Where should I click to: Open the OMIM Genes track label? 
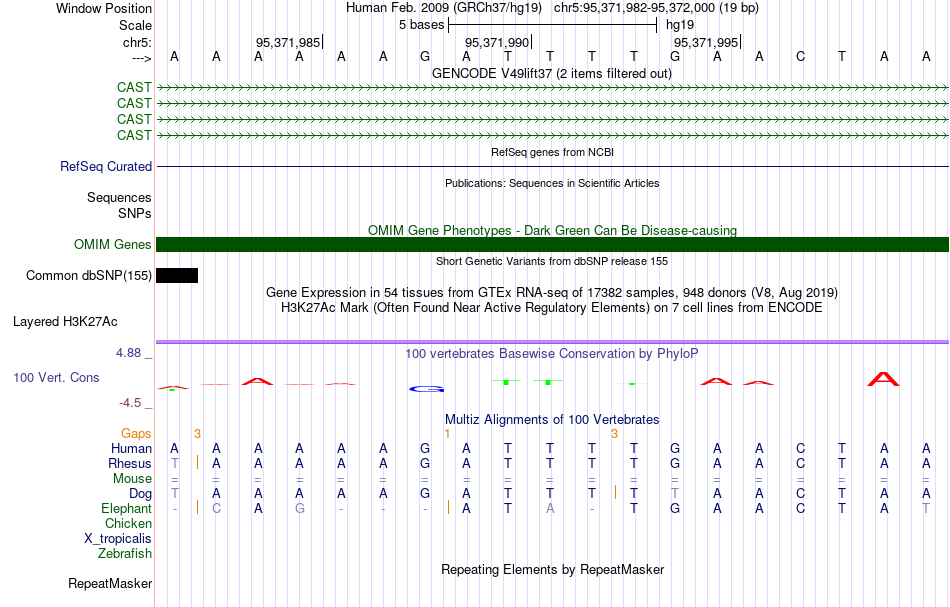(112, 244)
